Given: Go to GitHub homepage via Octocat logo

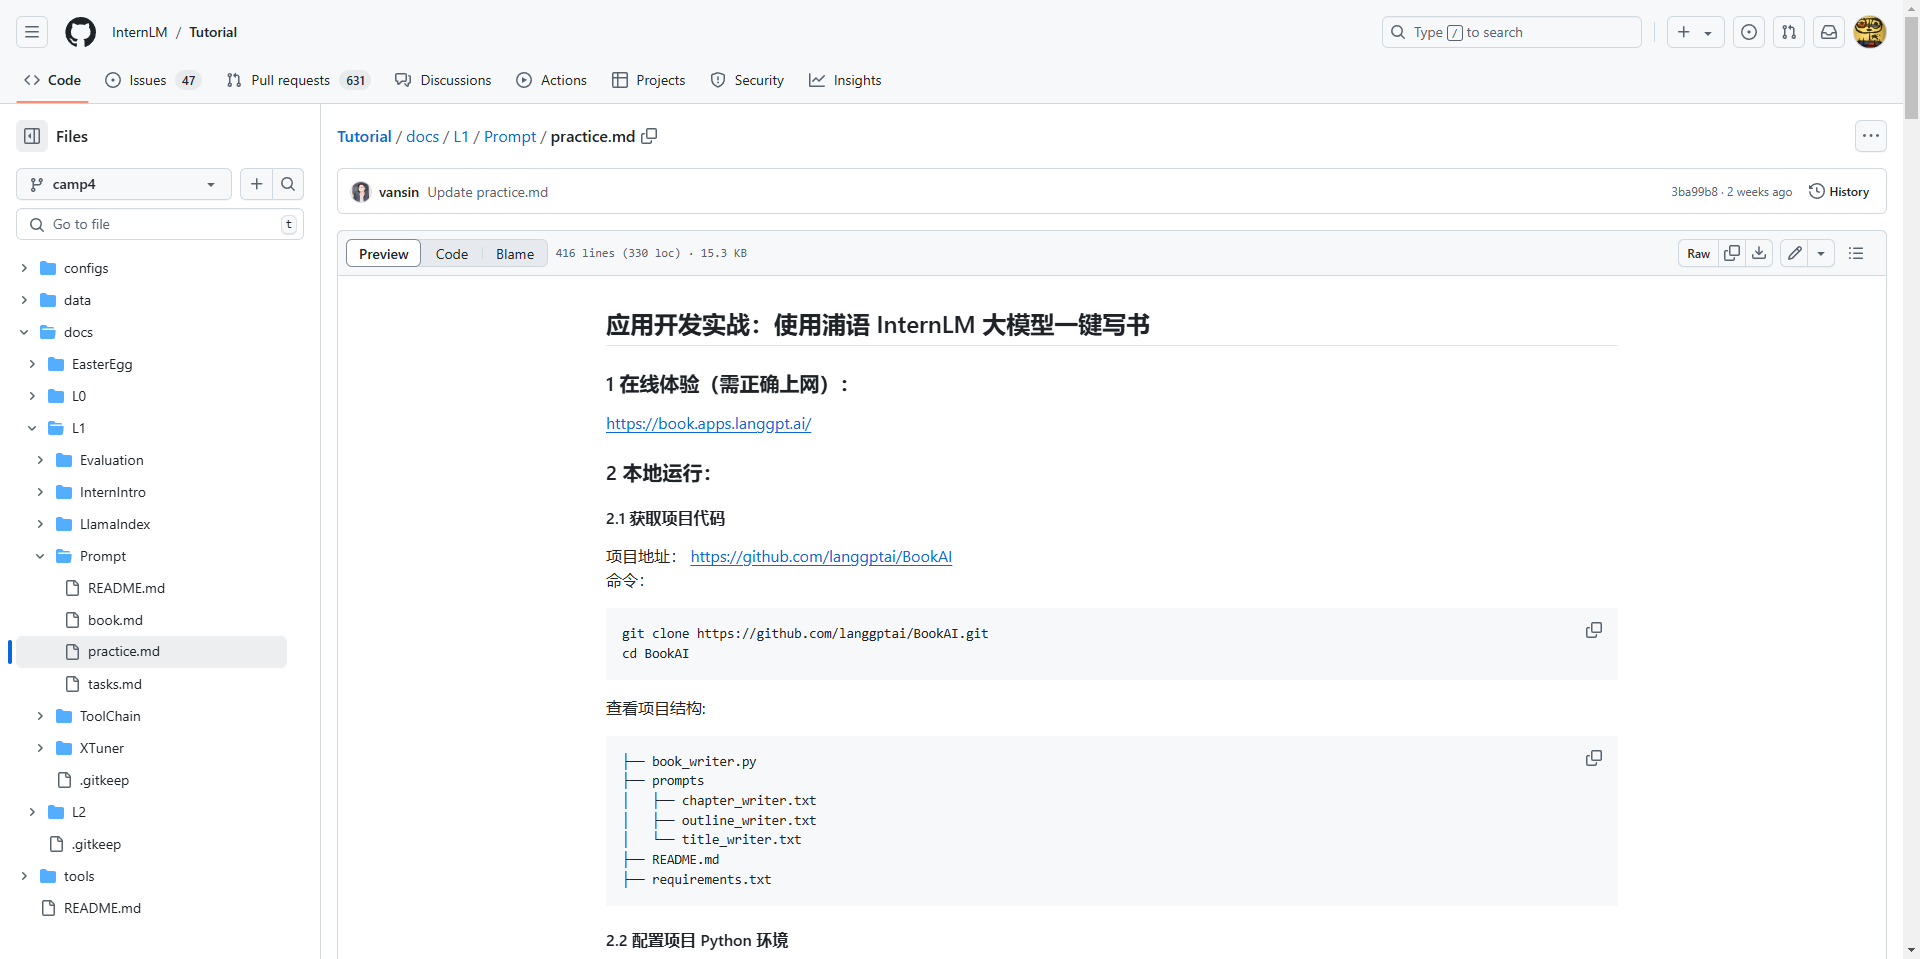Looking at the screenshot, I should pyautogui.click(x=81, y=32).
